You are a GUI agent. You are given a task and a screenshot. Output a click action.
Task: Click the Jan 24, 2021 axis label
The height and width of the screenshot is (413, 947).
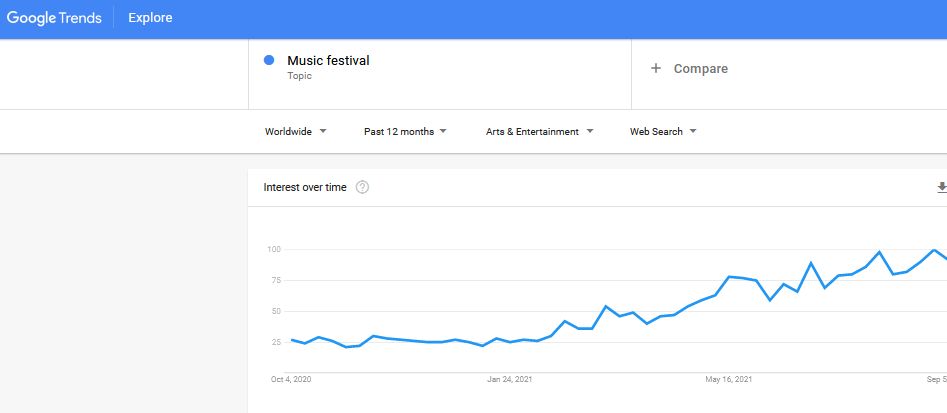coord(509,380)
